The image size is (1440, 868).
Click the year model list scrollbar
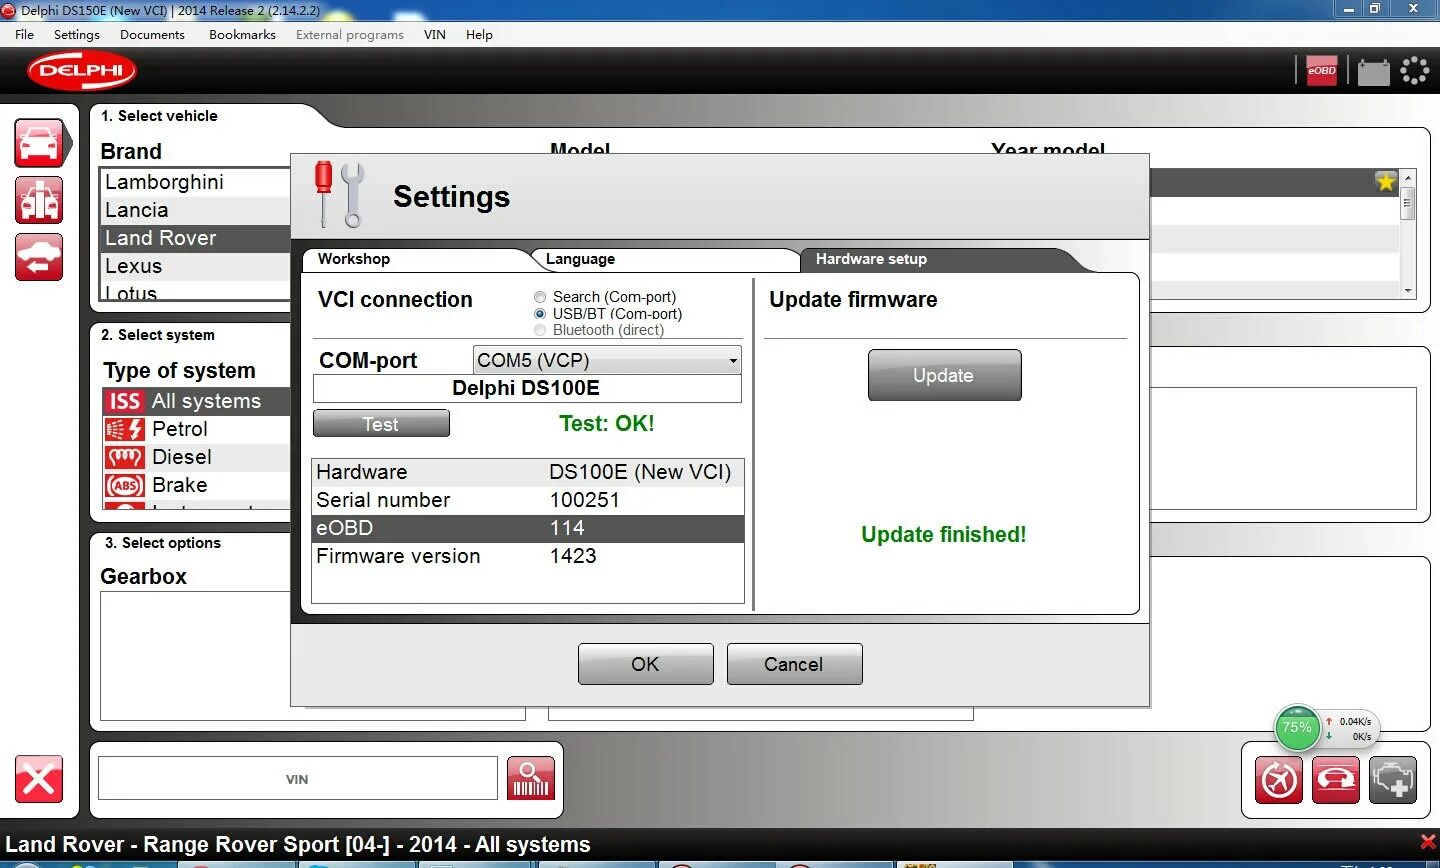click(x=1408, y=233)
